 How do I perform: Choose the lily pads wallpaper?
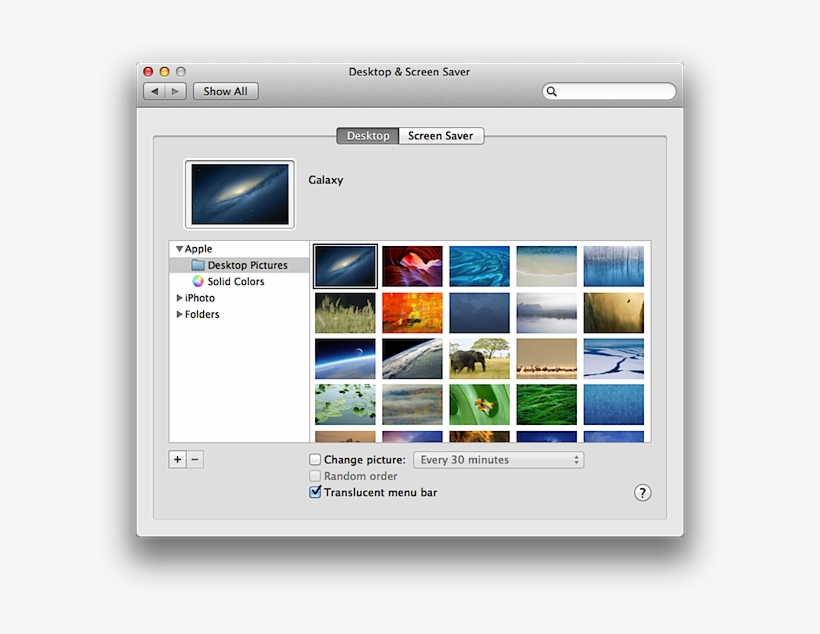(x=345, y=405)
